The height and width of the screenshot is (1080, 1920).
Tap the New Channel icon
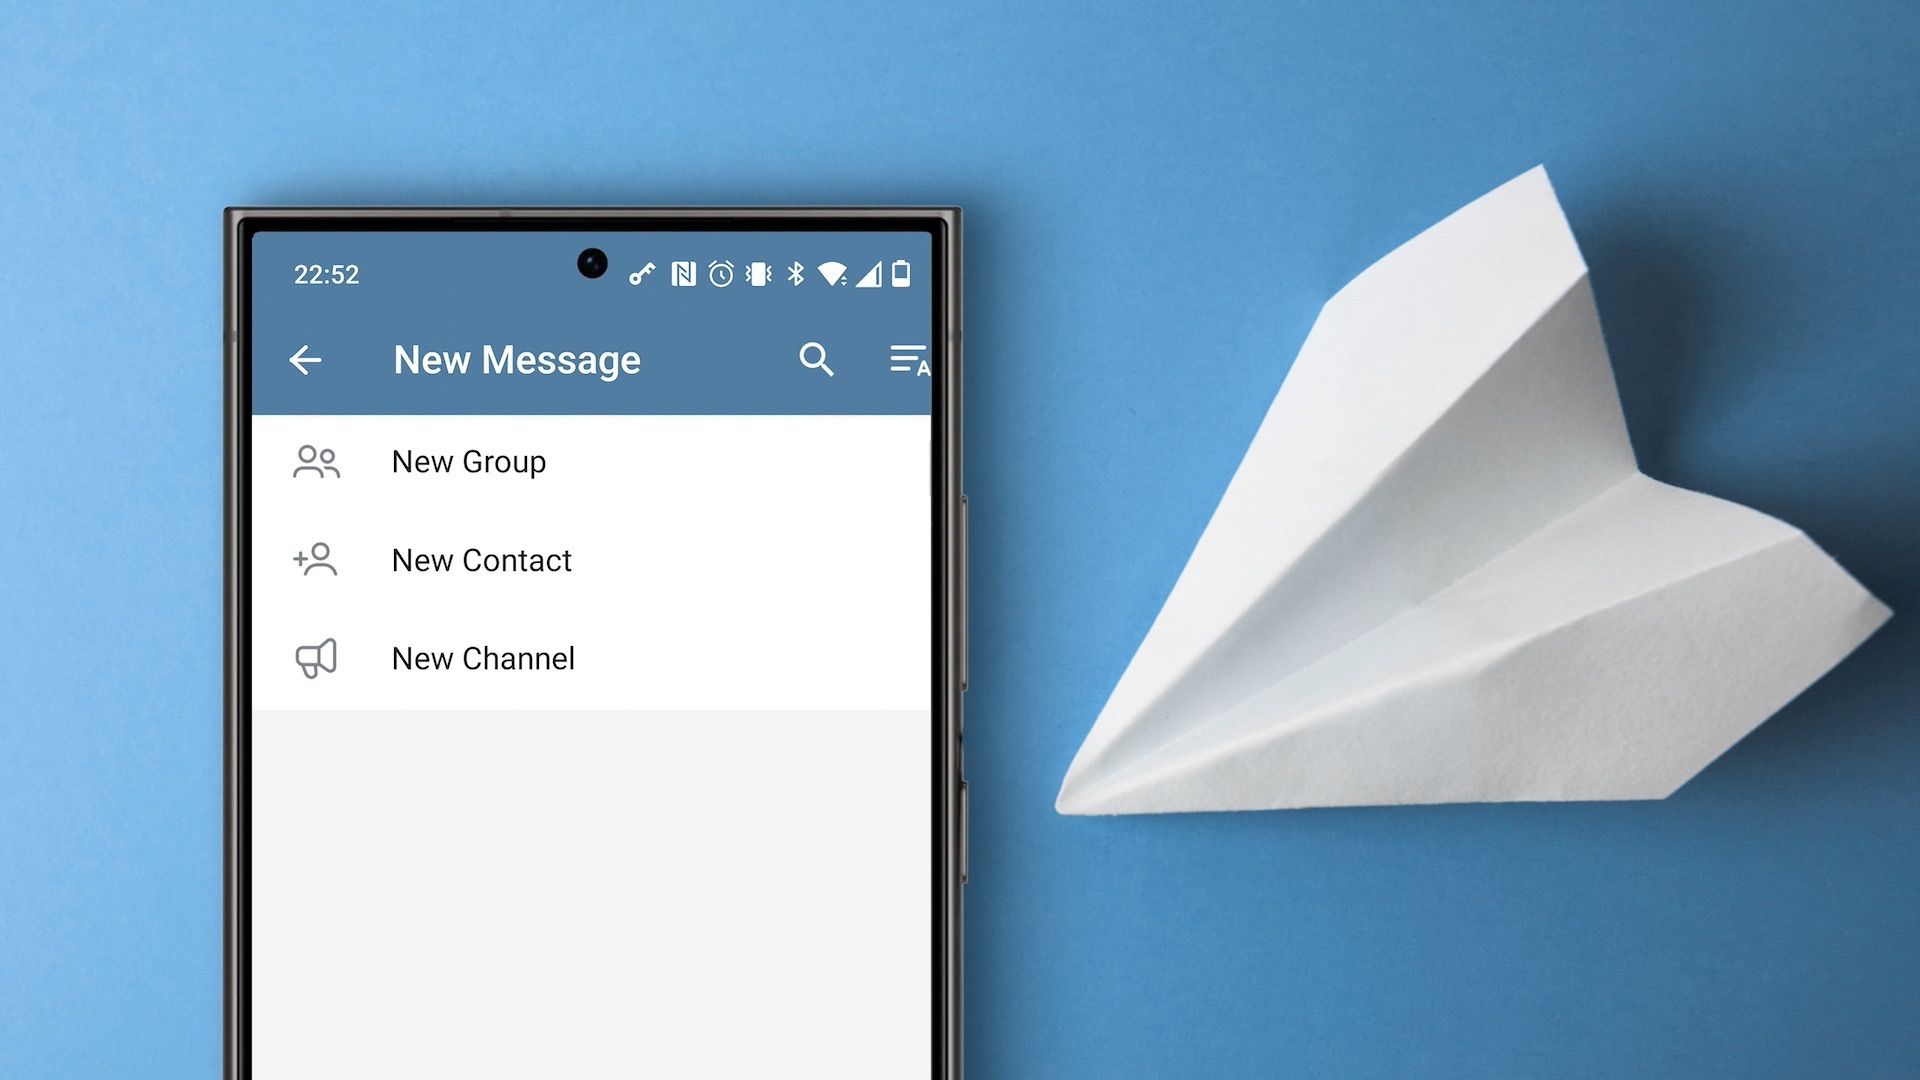click(x=314, y=657)
